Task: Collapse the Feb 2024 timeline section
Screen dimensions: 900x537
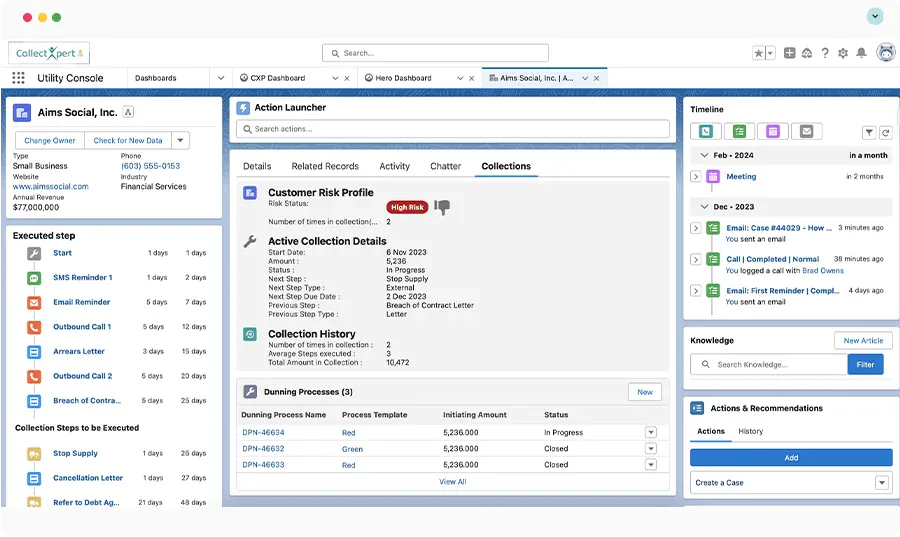Action: tap(704, 155)
